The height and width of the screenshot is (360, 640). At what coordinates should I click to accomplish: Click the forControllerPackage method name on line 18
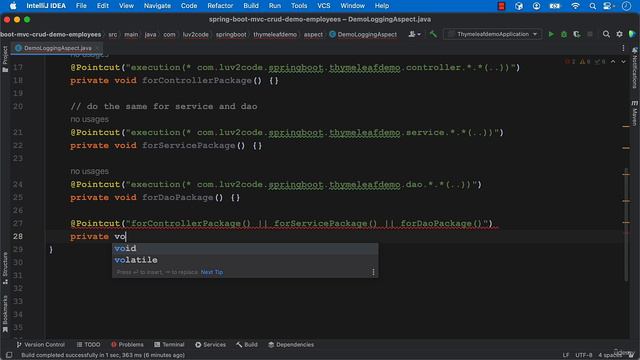click(197, 80)
